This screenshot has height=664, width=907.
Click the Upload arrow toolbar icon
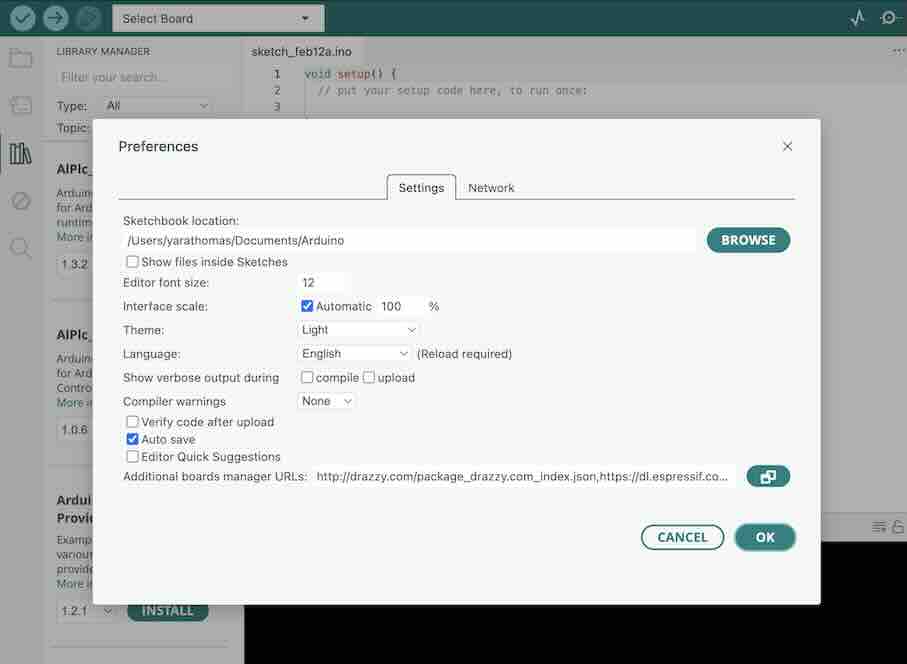tap(56, 19)
